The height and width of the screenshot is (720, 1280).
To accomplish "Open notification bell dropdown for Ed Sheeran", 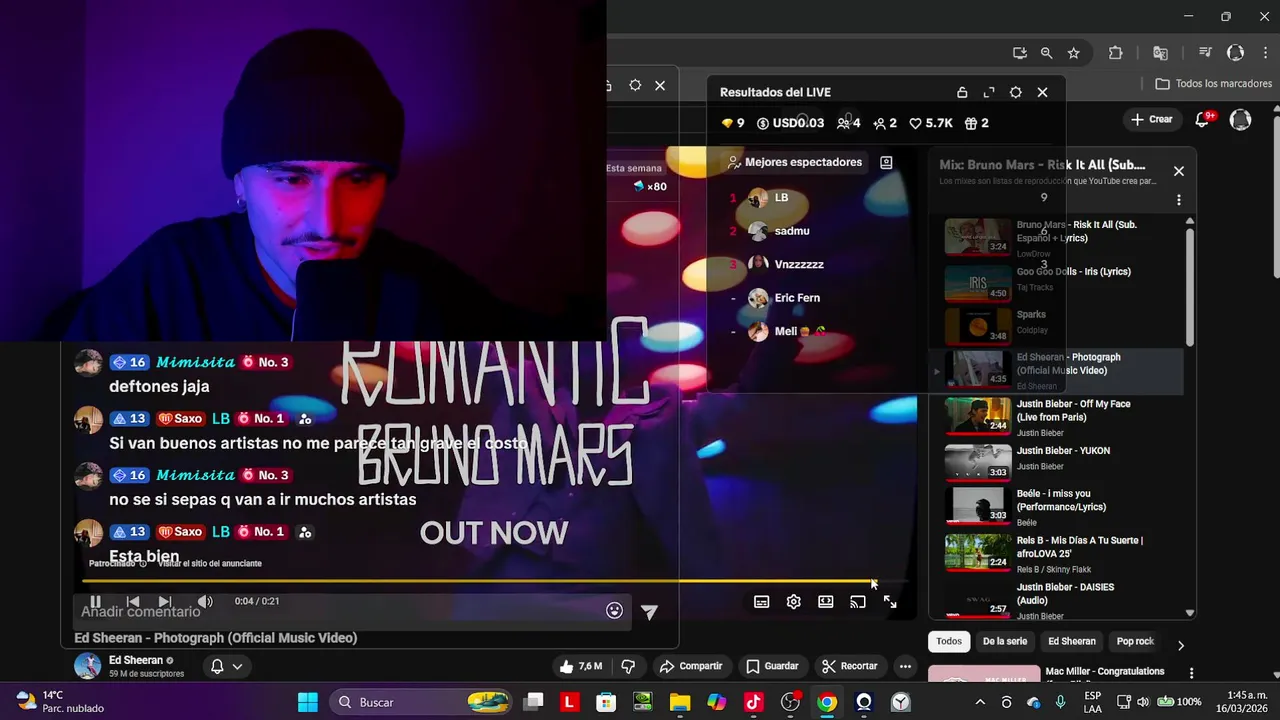I will point(226,666).
